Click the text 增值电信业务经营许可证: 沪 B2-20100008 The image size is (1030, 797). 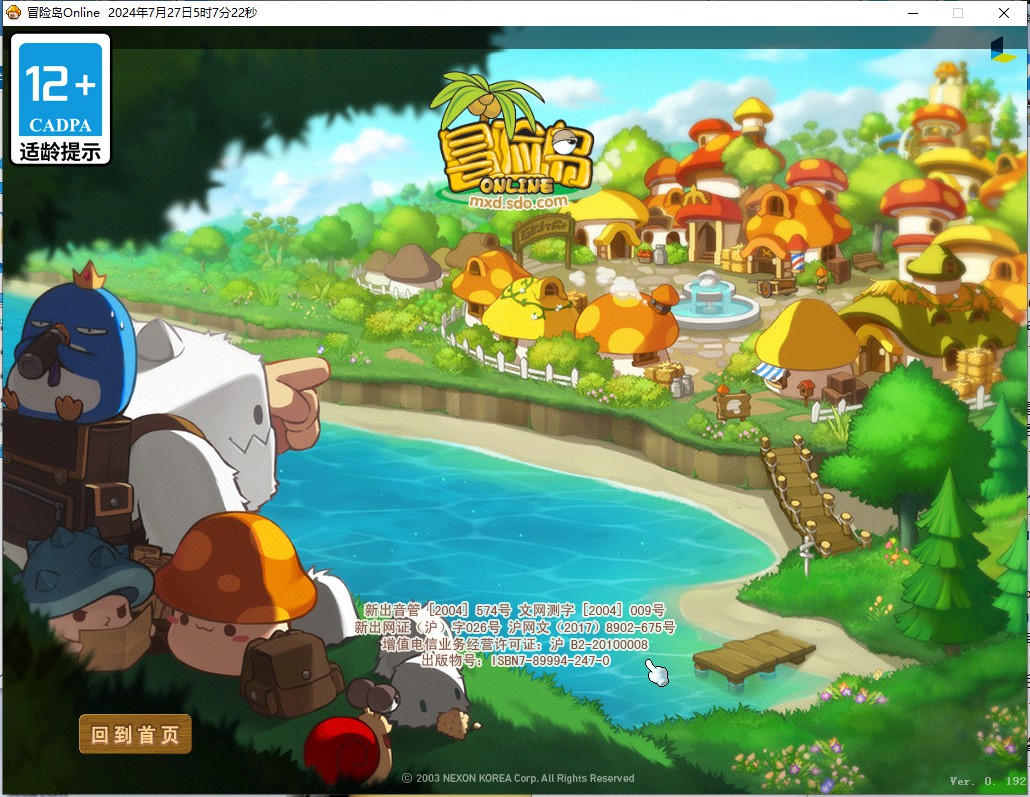(x=515, y=645)
